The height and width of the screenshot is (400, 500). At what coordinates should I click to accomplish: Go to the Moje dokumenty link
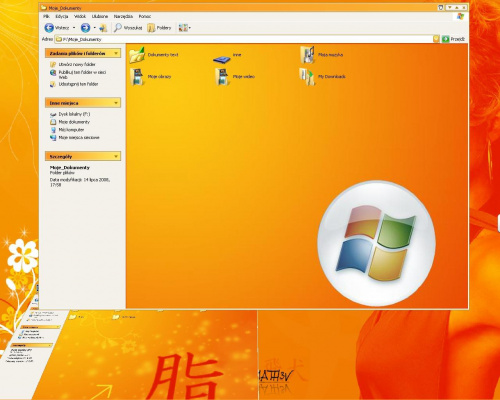[x=74, y=122]
